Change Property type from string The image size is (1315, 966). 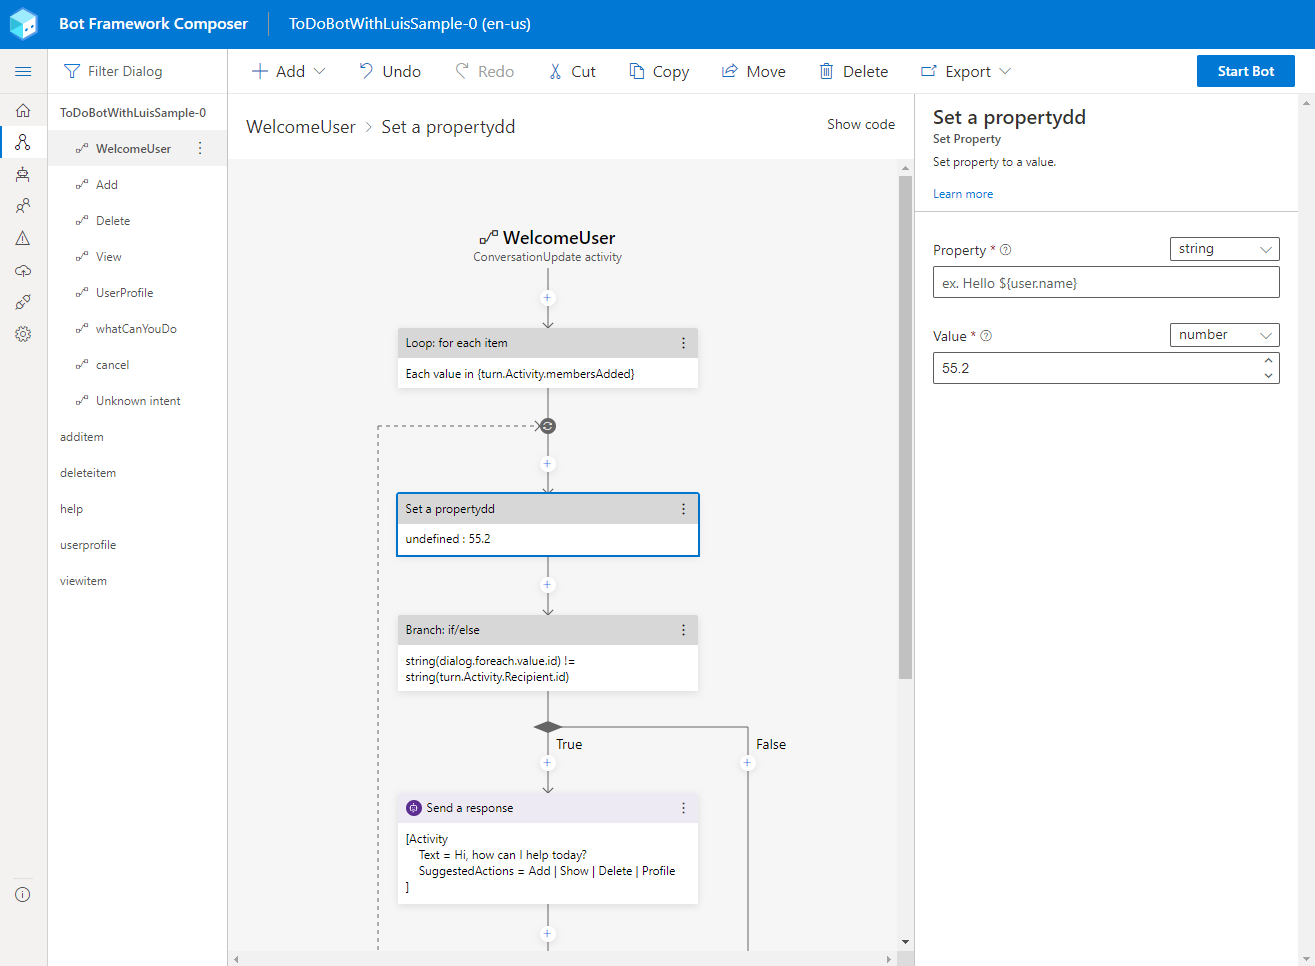click(x=1225, y=249)
